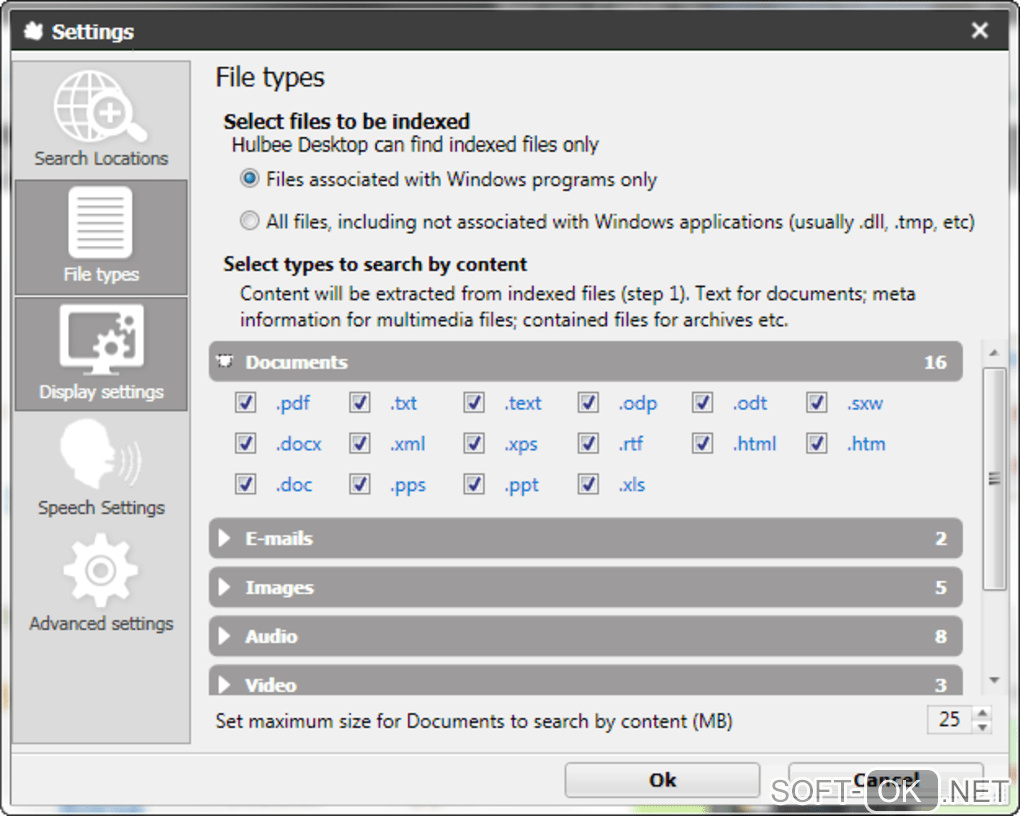Screen dimensions: 1020x816
Task: Click the Documents count 16
Action: point(935,362)
